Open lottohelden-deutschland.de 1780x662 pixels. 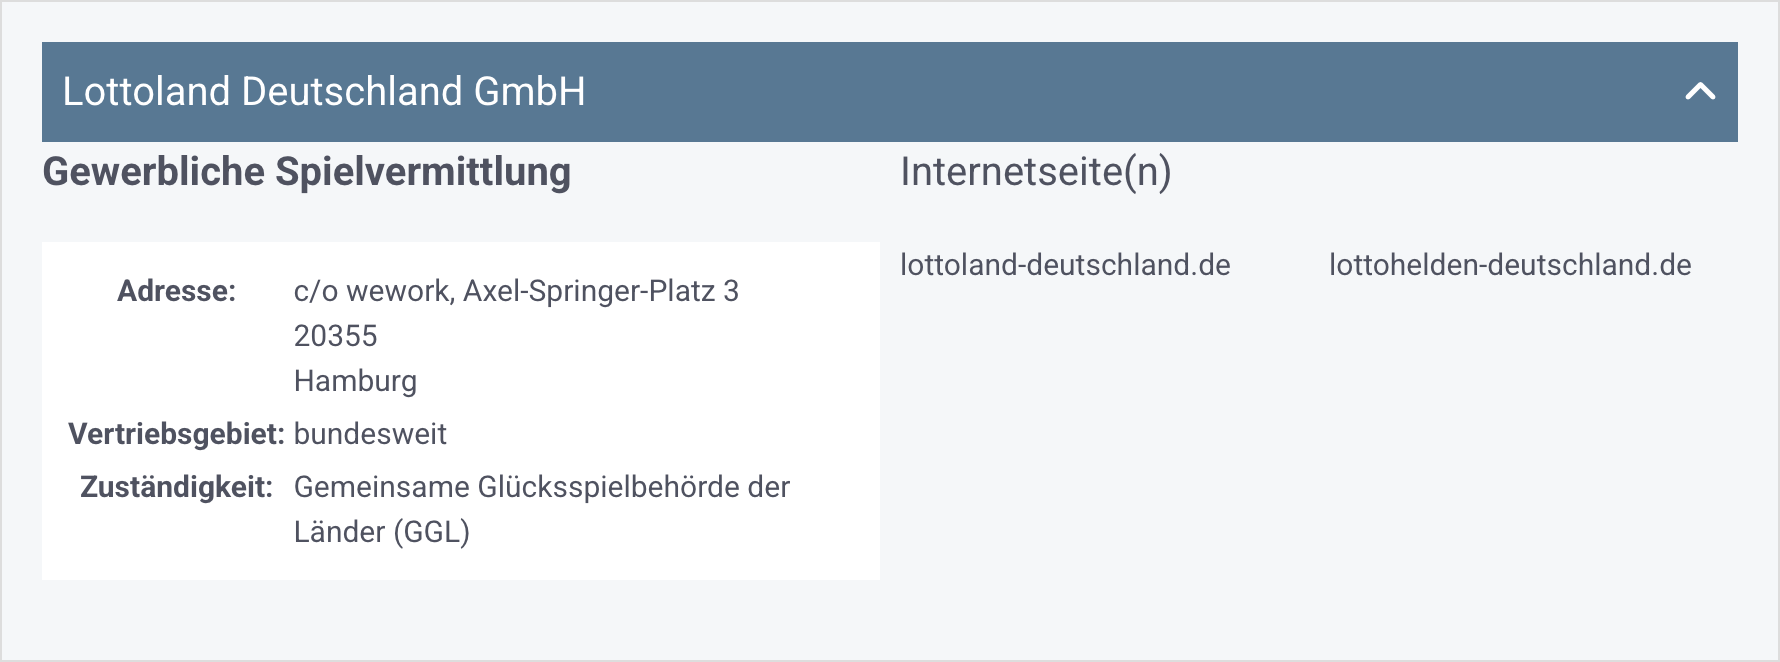pyautogui.click(x=1510, y=265)
